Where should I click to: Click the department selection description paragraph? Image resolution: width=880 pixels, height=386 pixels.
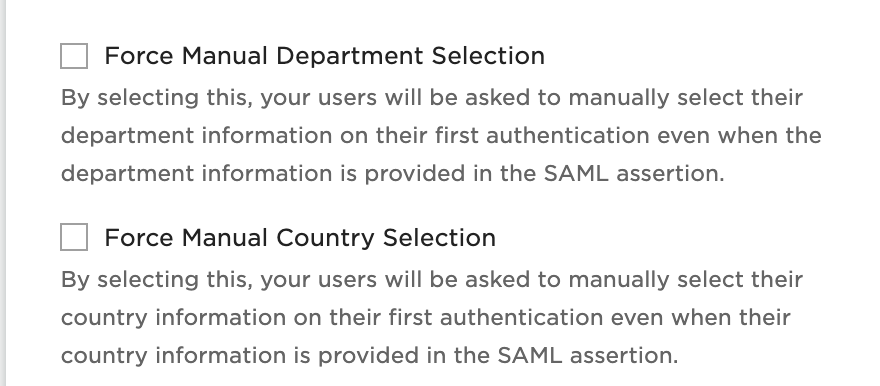[441, 135]
